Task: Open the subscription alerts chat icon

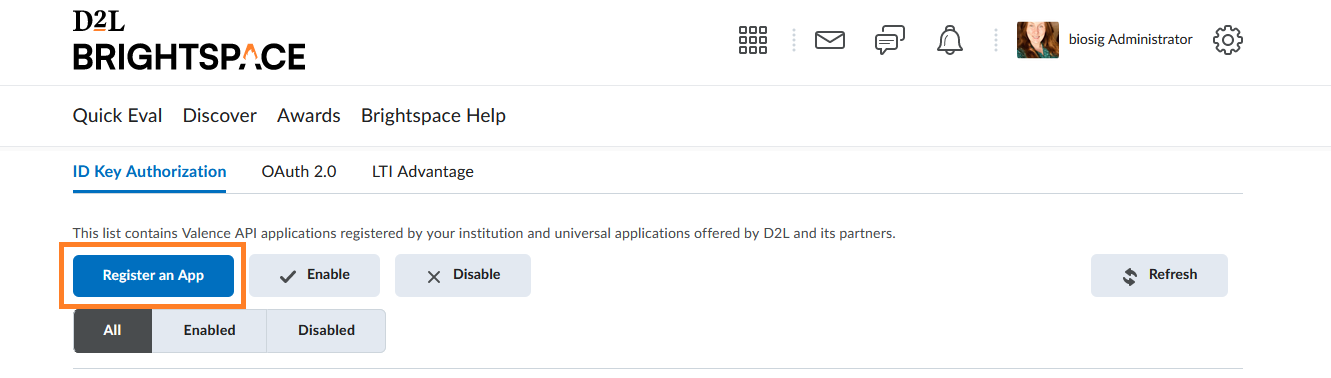Action: [x=890, y=40]
